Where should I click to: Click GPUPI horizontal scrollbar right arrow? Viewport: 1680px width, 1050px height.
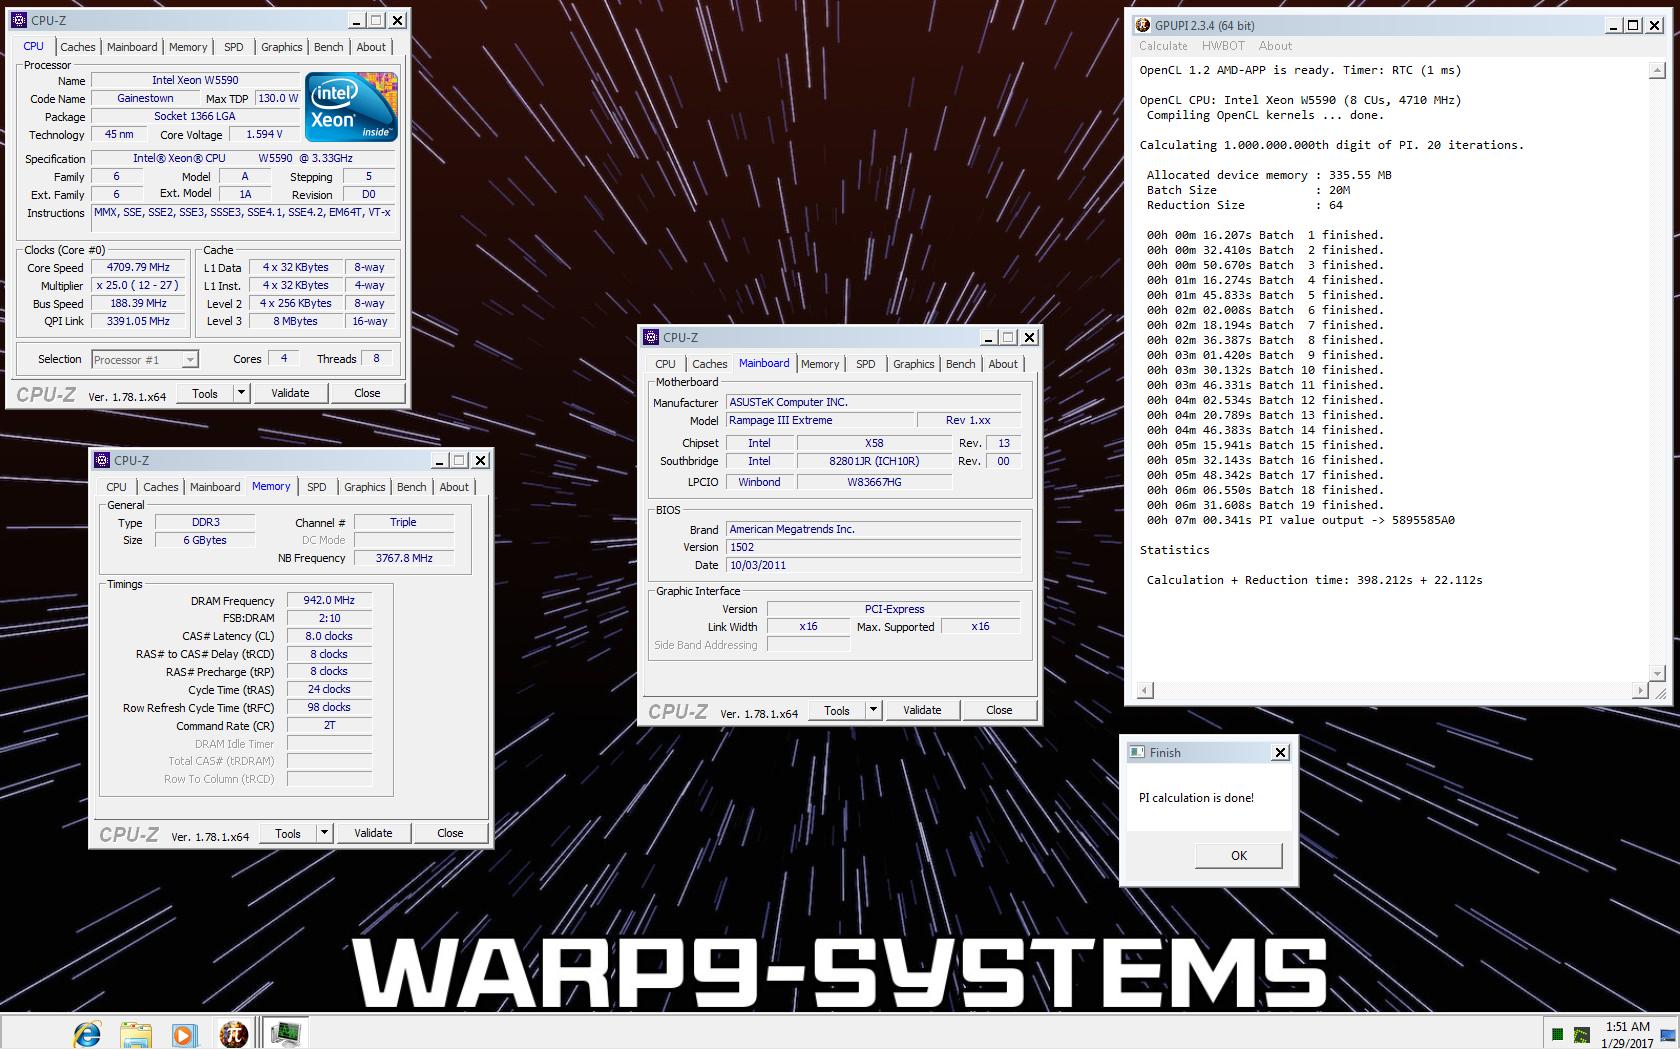1640,690
